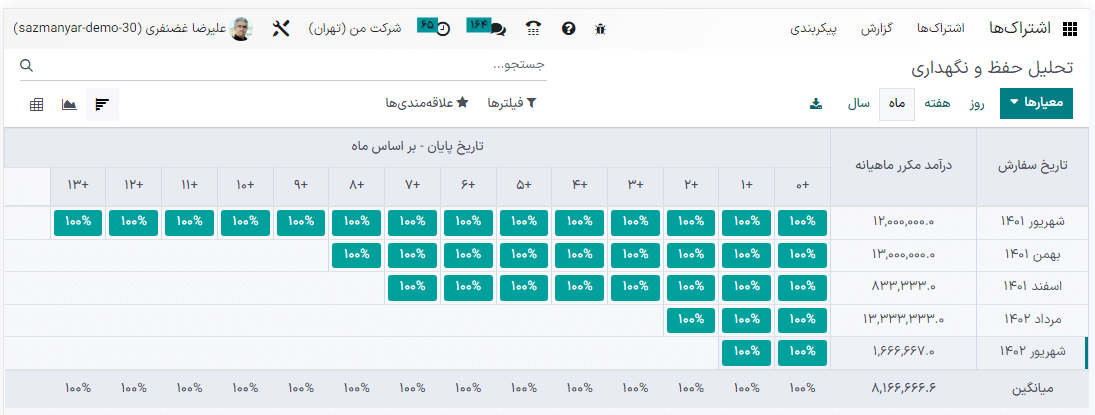Select the سال (year) interval
This screenshot has height=415, width=1095.
coord(858,103)
